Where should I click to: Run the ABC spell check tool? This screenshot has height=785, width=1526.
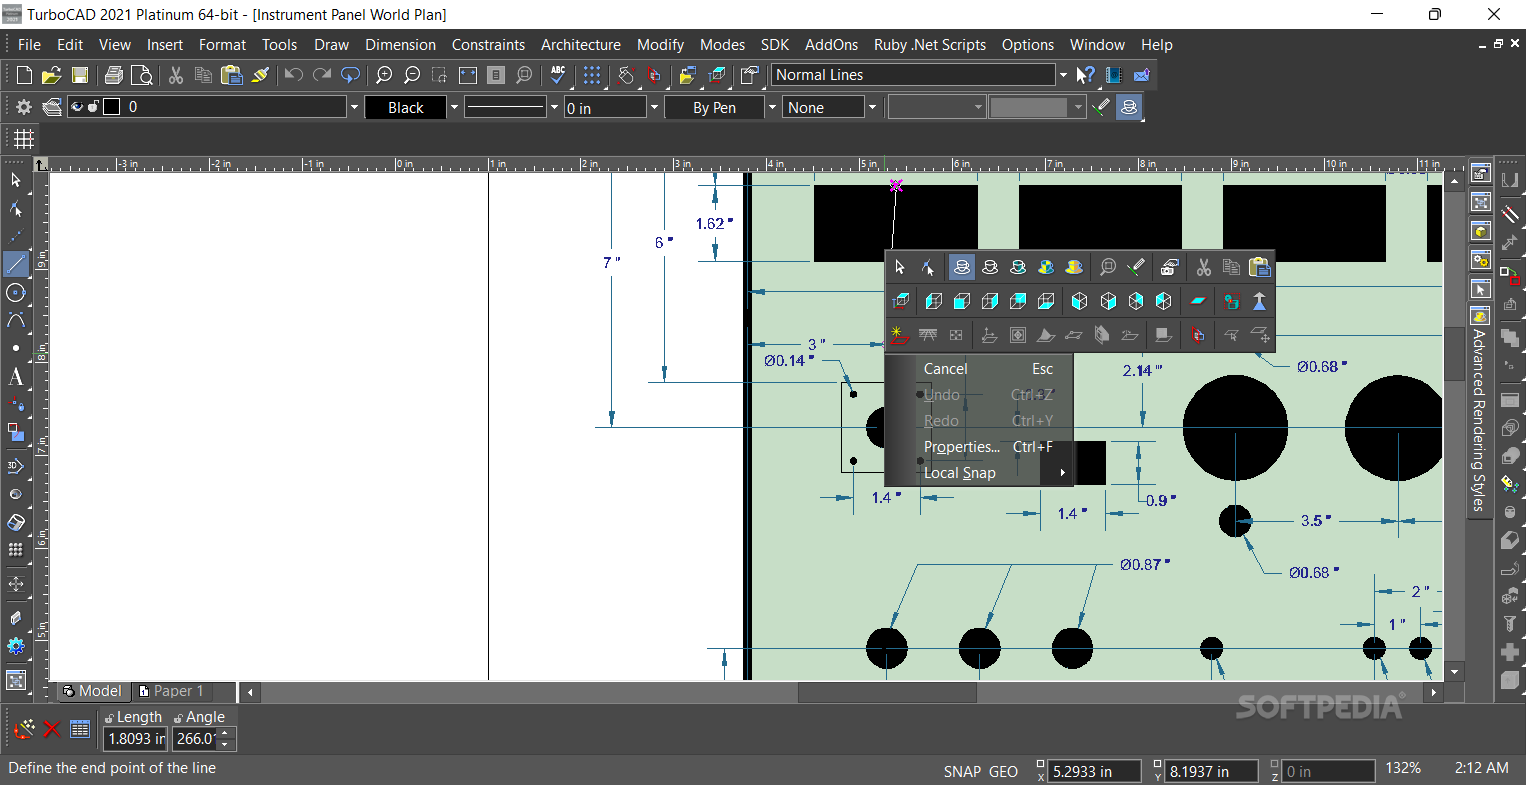click(558, 75)
